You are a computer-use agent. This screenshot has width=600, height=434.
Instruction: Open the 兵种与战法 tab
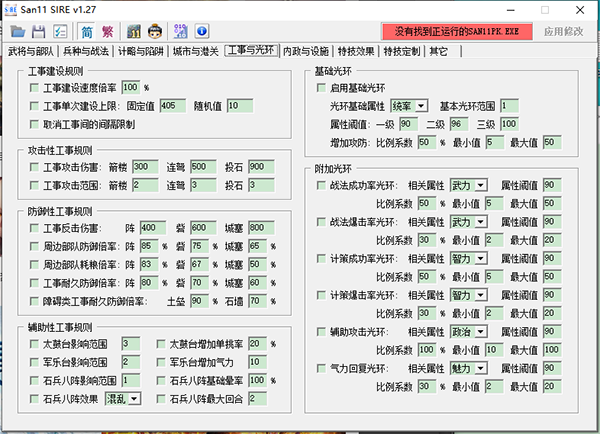86,51
